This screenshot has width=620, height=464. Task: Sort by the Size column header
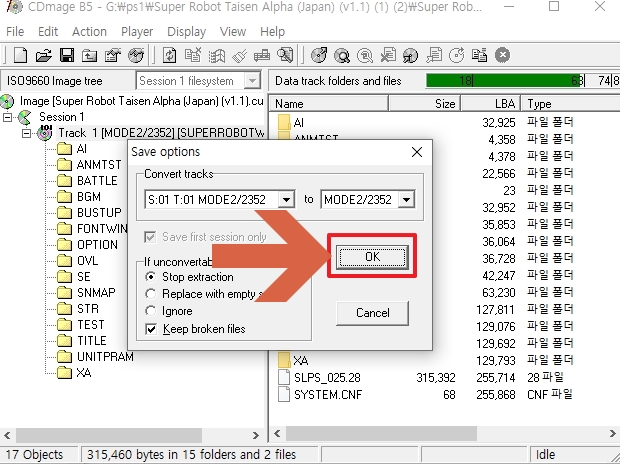(x=425, y=104)
